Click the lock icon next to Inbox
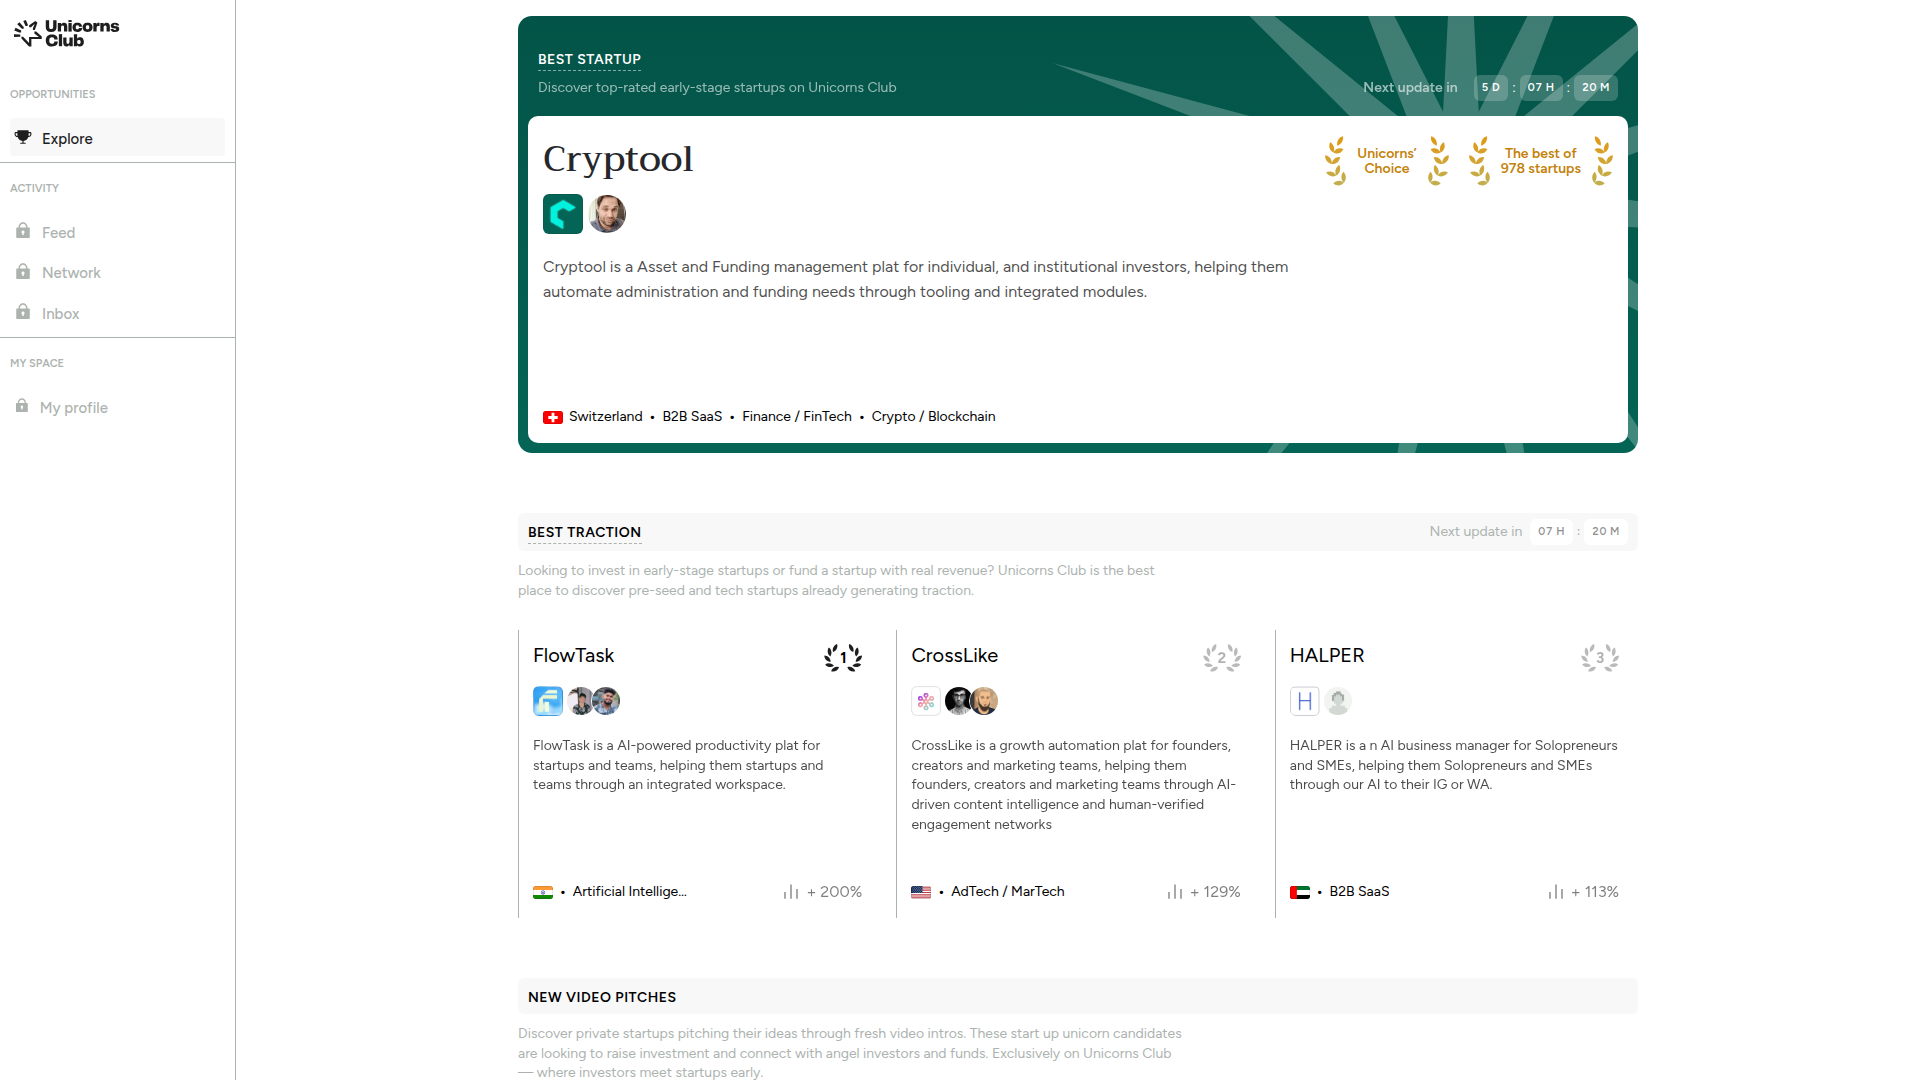Viewport: 1920px width, 1080px height. (23, 312)
